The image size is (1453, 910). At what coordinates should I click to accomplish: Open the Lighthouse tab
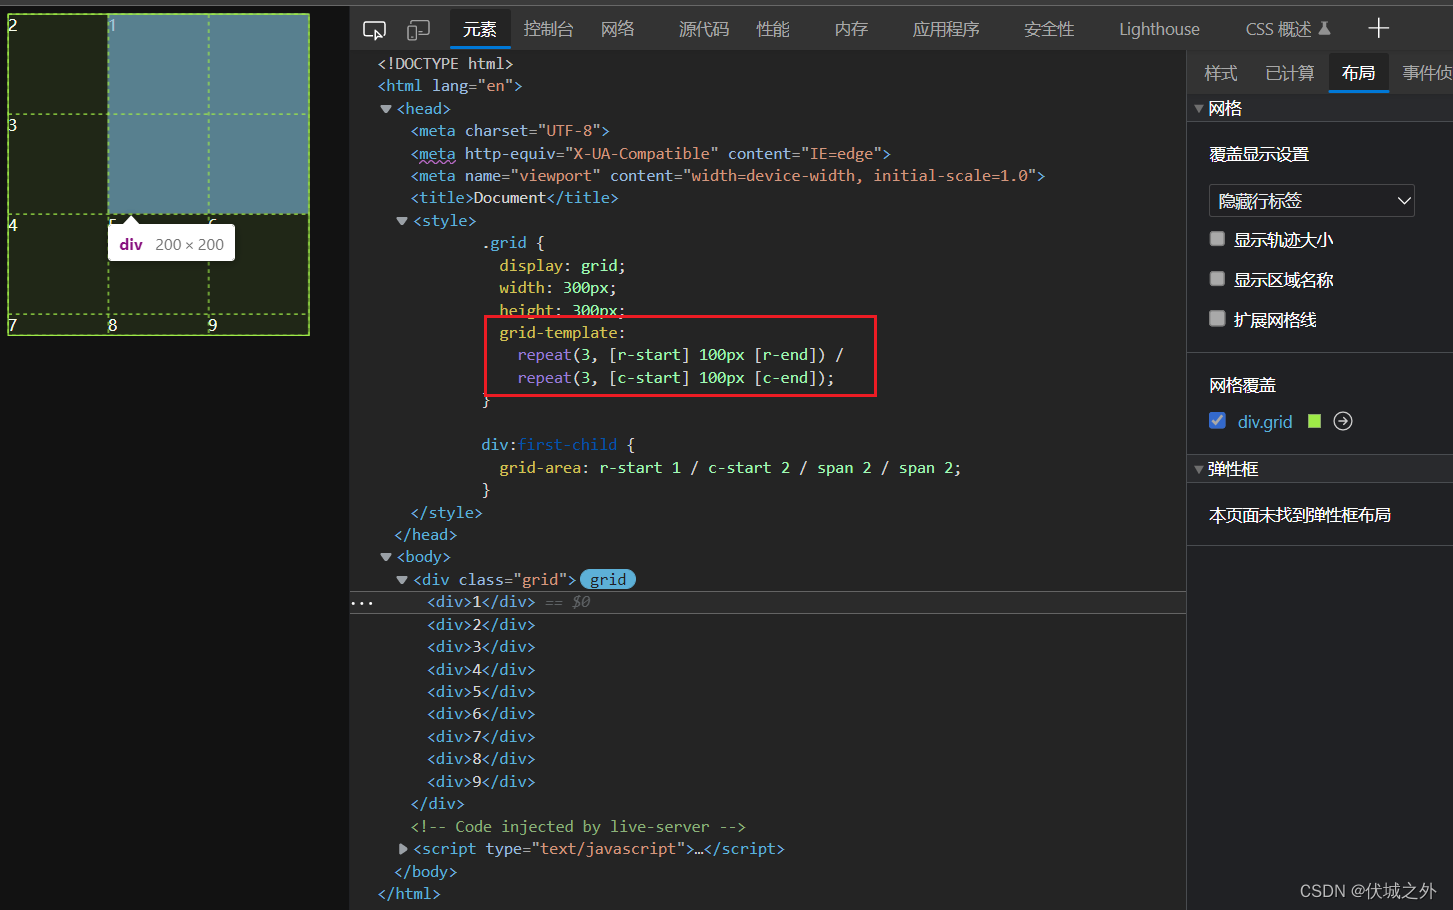coord(1159,29)
